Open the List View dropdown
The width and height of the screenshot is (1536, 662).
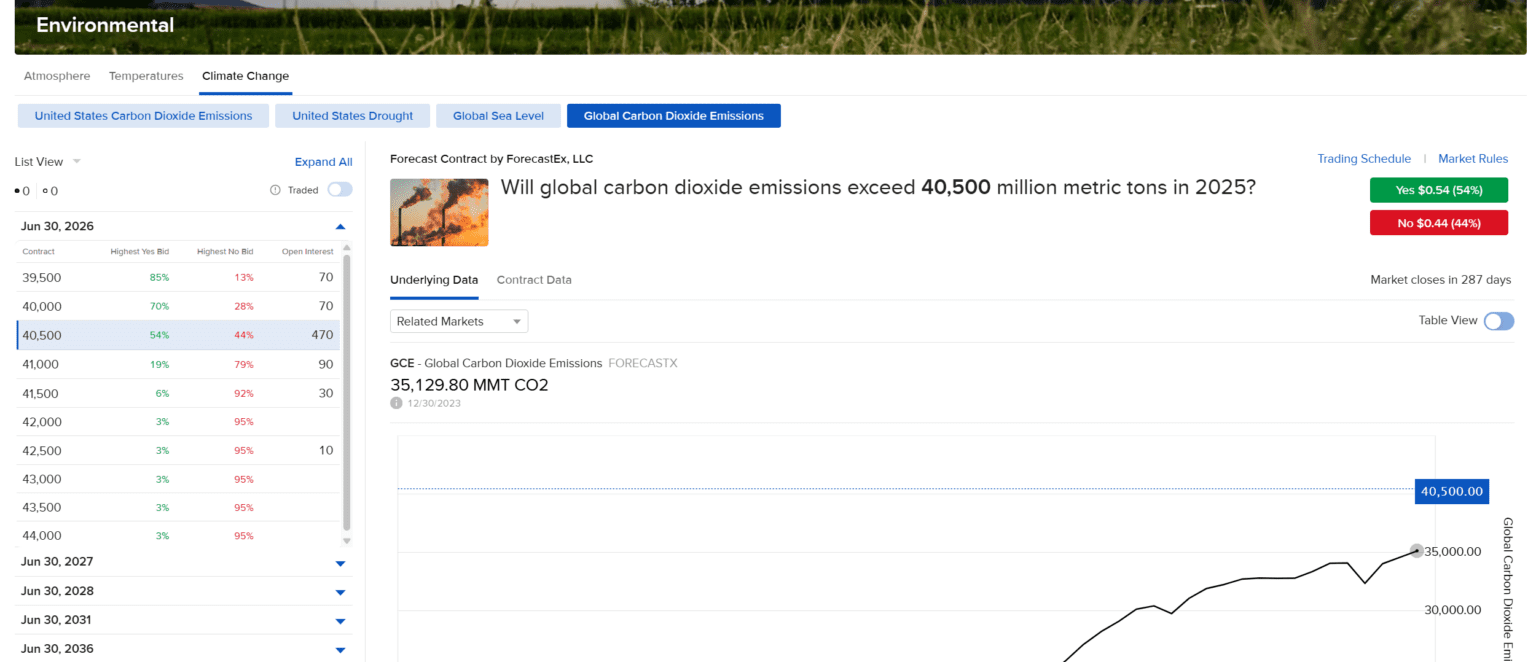tap(47, 162)
